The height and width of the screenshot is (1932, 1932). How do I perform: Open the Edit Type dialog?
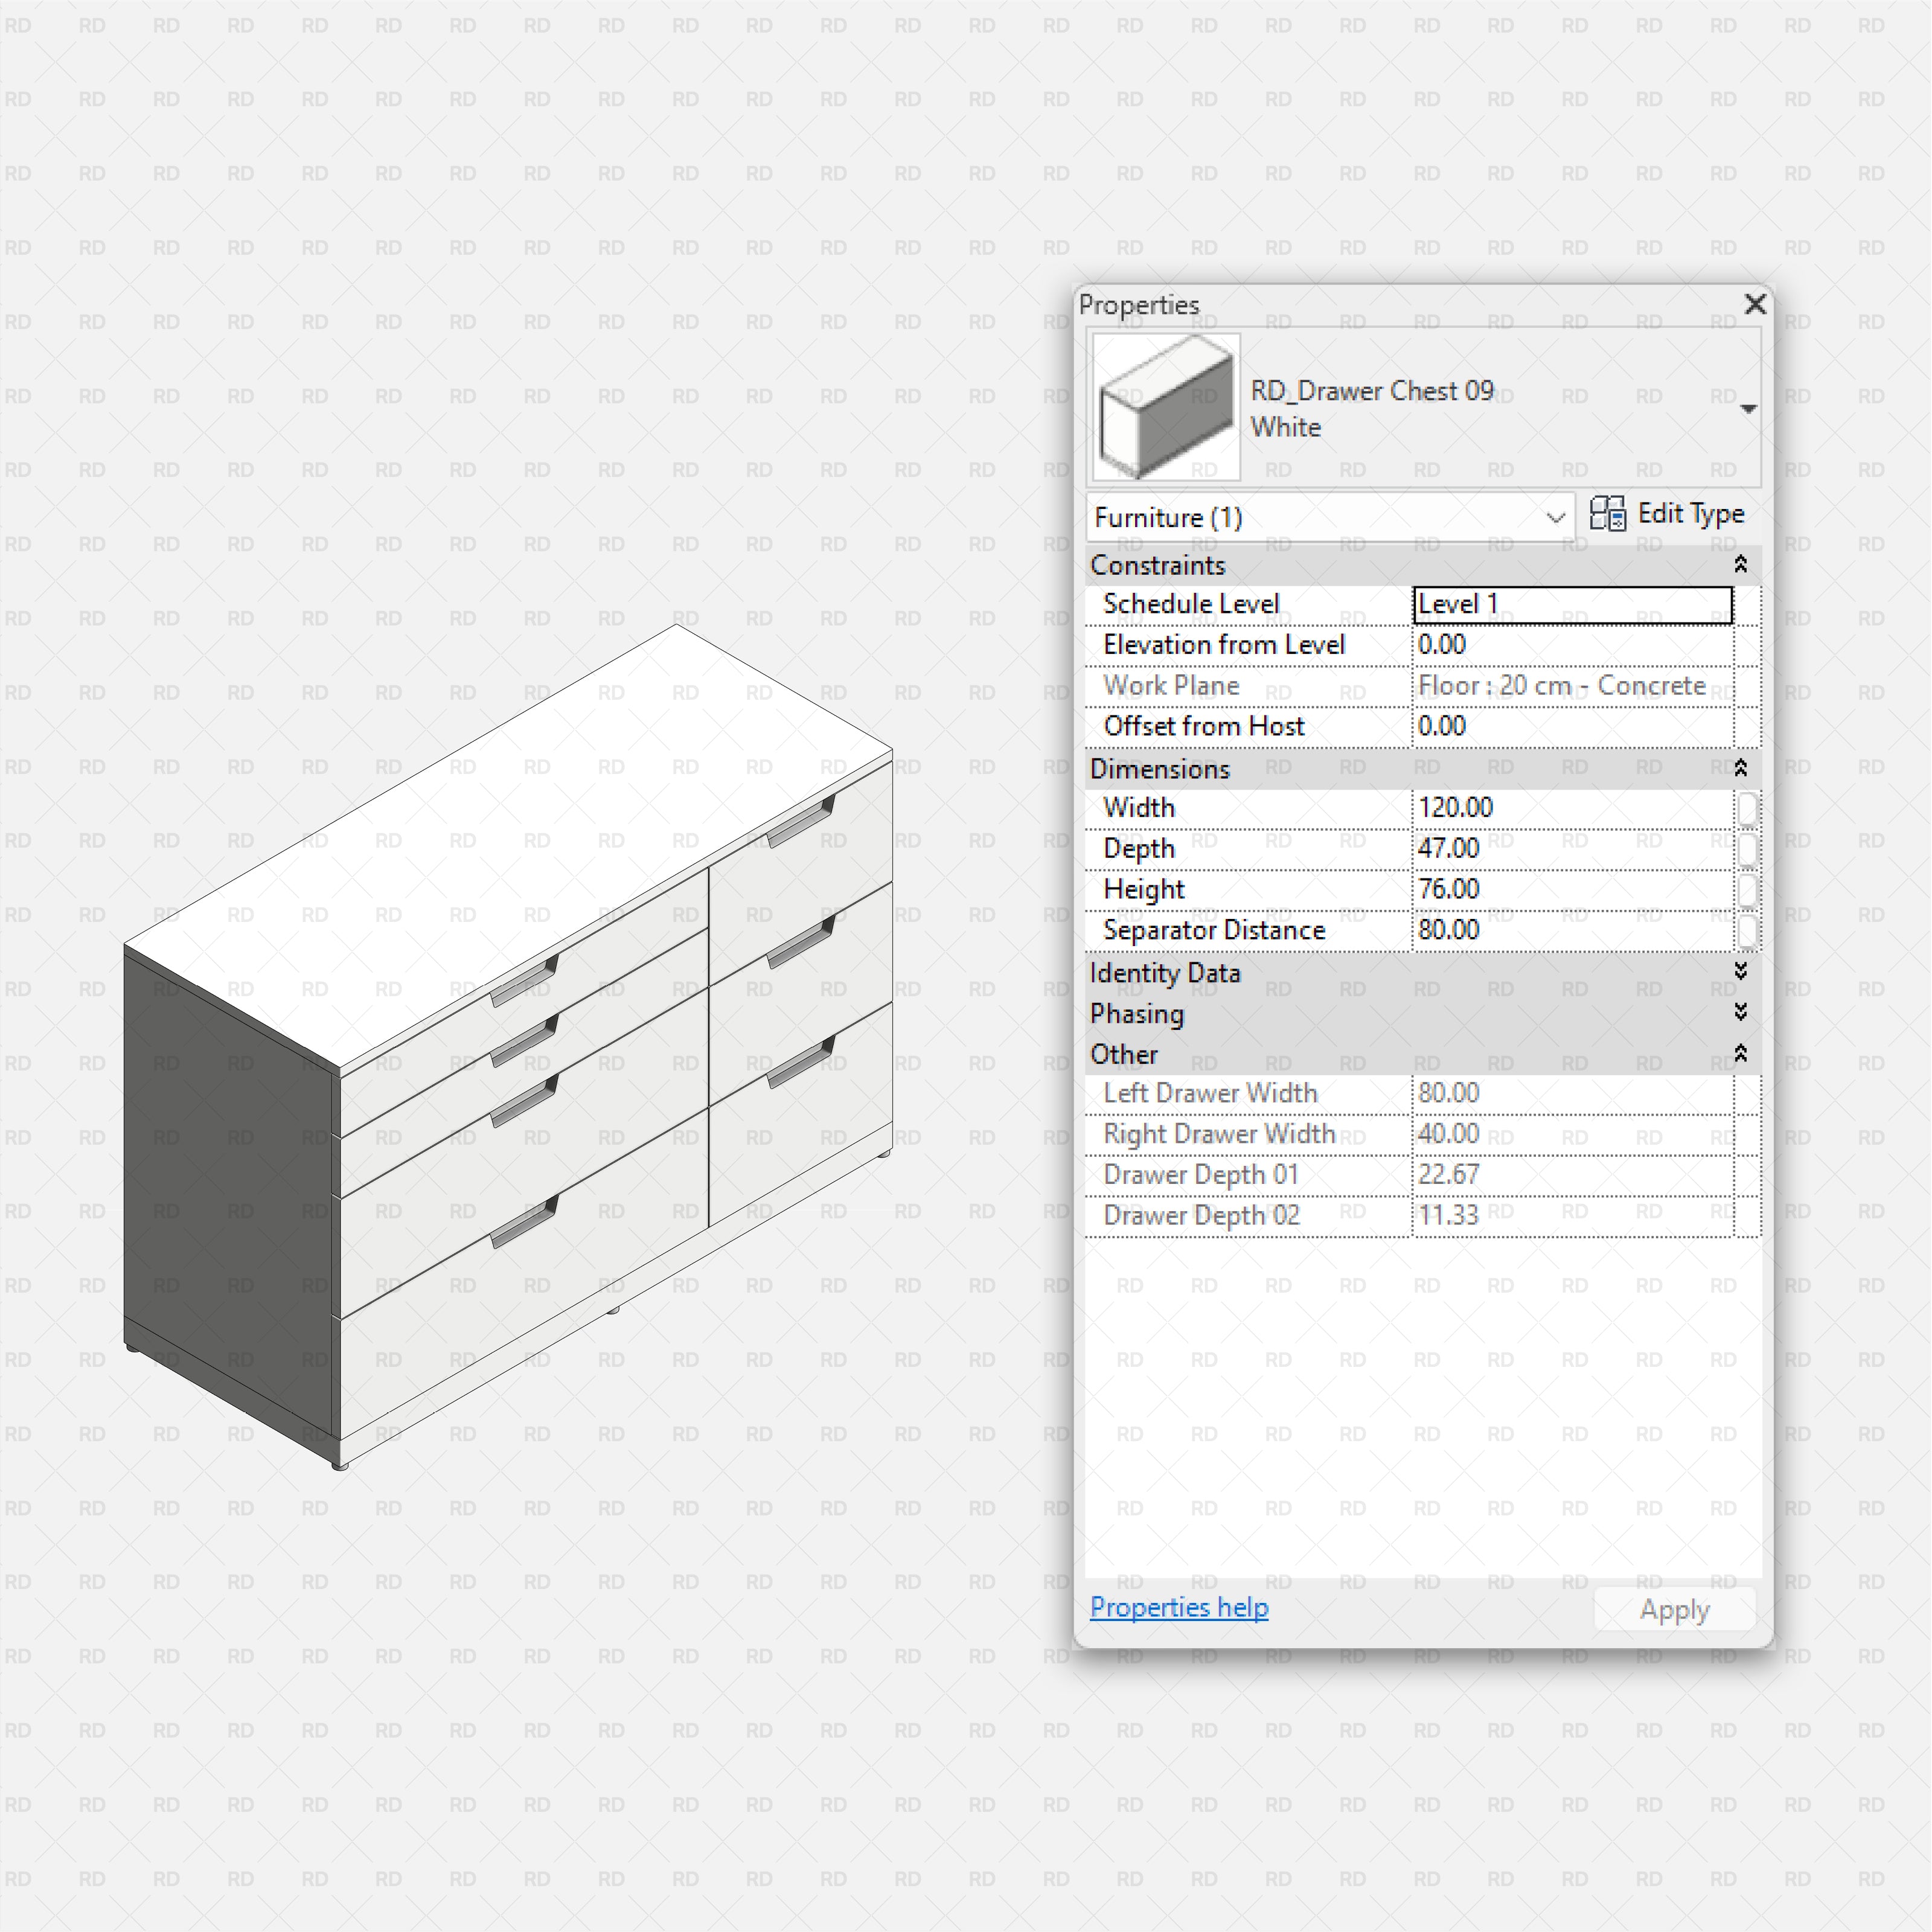(1668, 513)
